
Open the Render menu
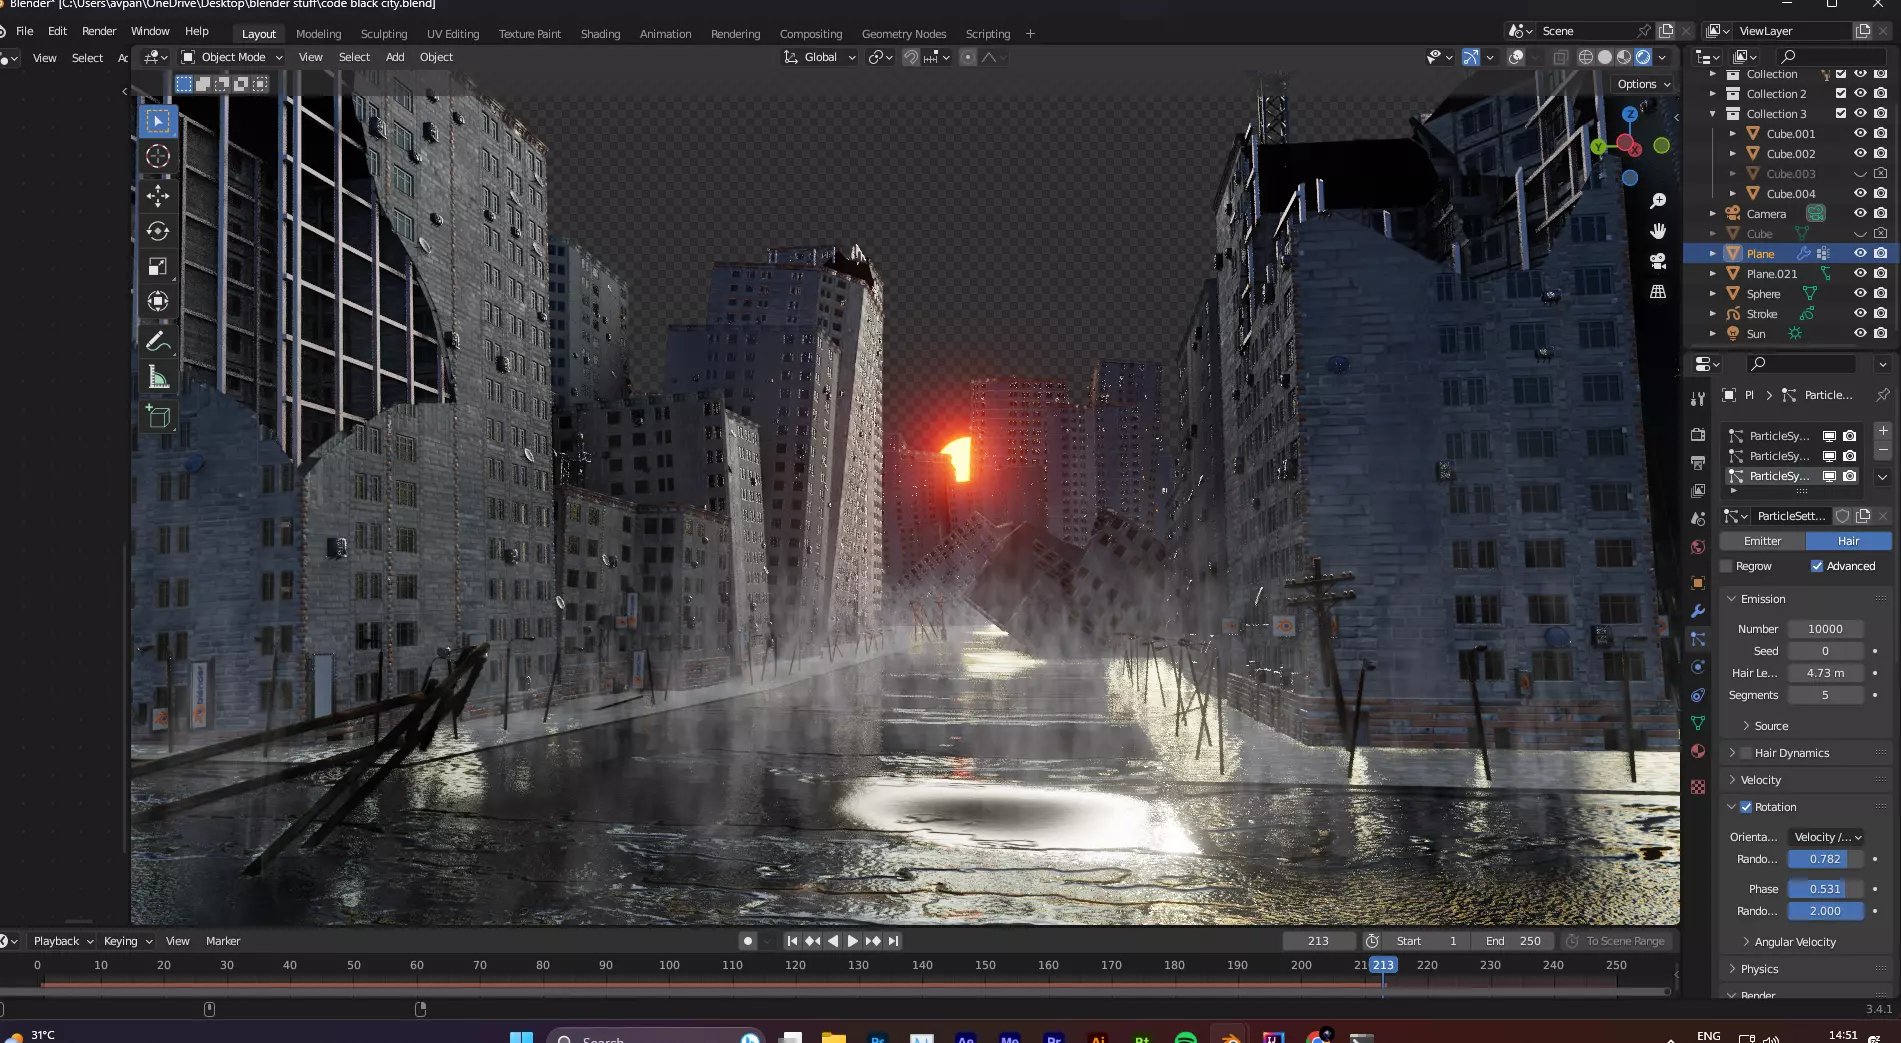tap(99, 31)
